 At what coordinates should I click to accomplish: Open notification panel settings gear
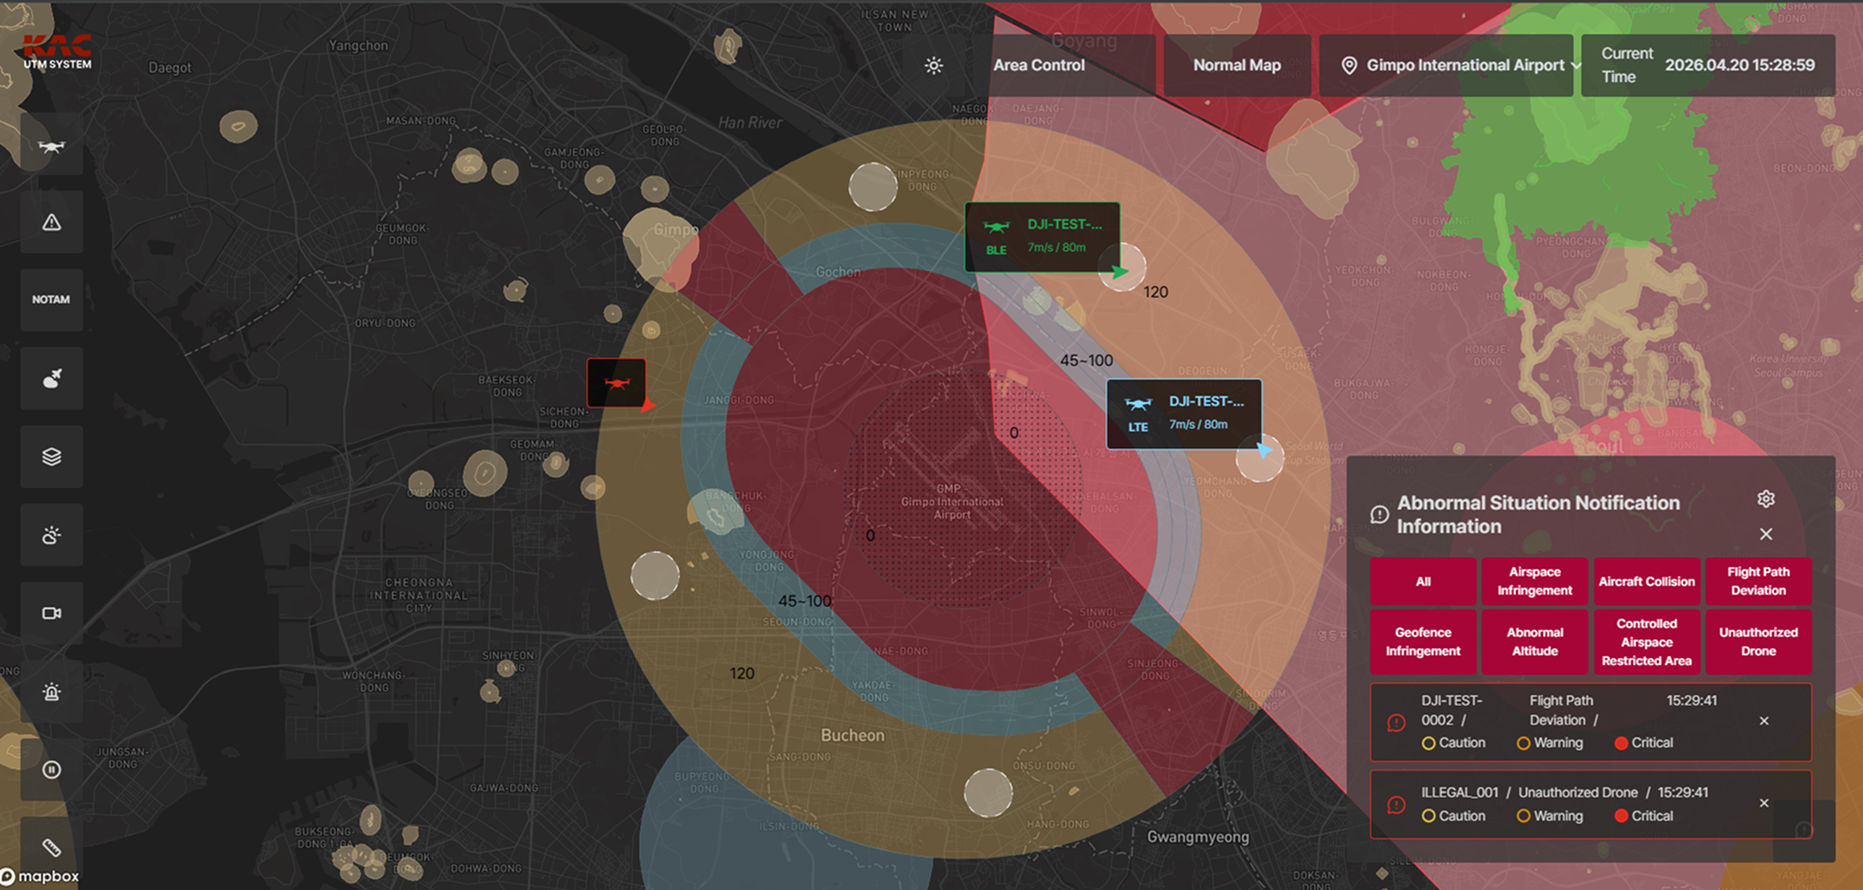pos(1766,499)
